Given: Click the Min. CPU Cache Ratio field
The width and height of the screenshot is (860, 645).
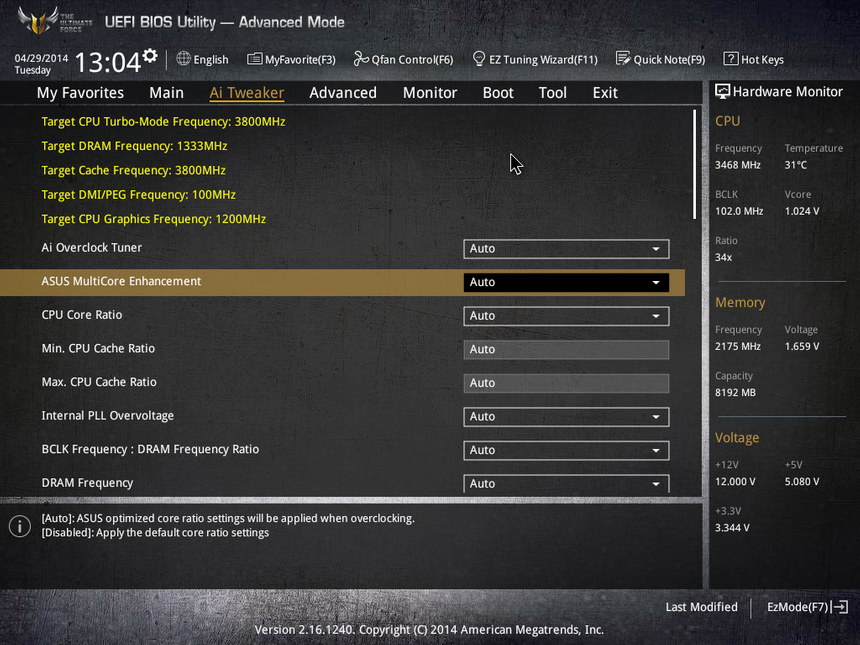Looking at the screenshot, I should pos(566,350).
